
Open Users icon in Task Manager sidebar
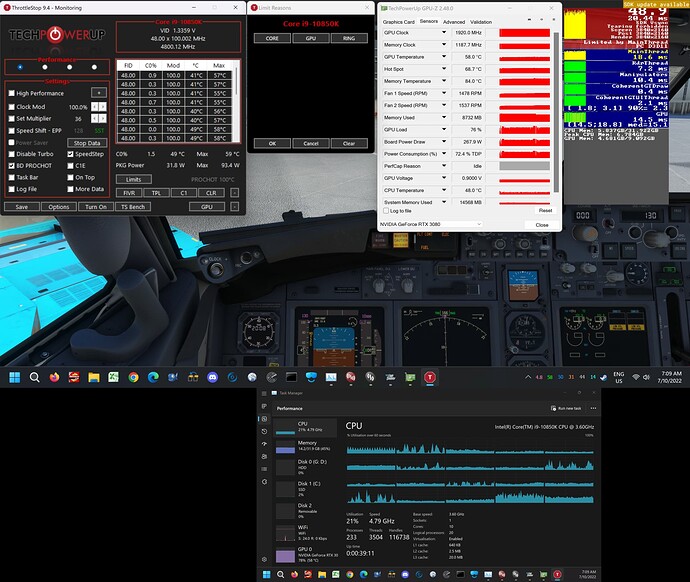coord(264,457)
